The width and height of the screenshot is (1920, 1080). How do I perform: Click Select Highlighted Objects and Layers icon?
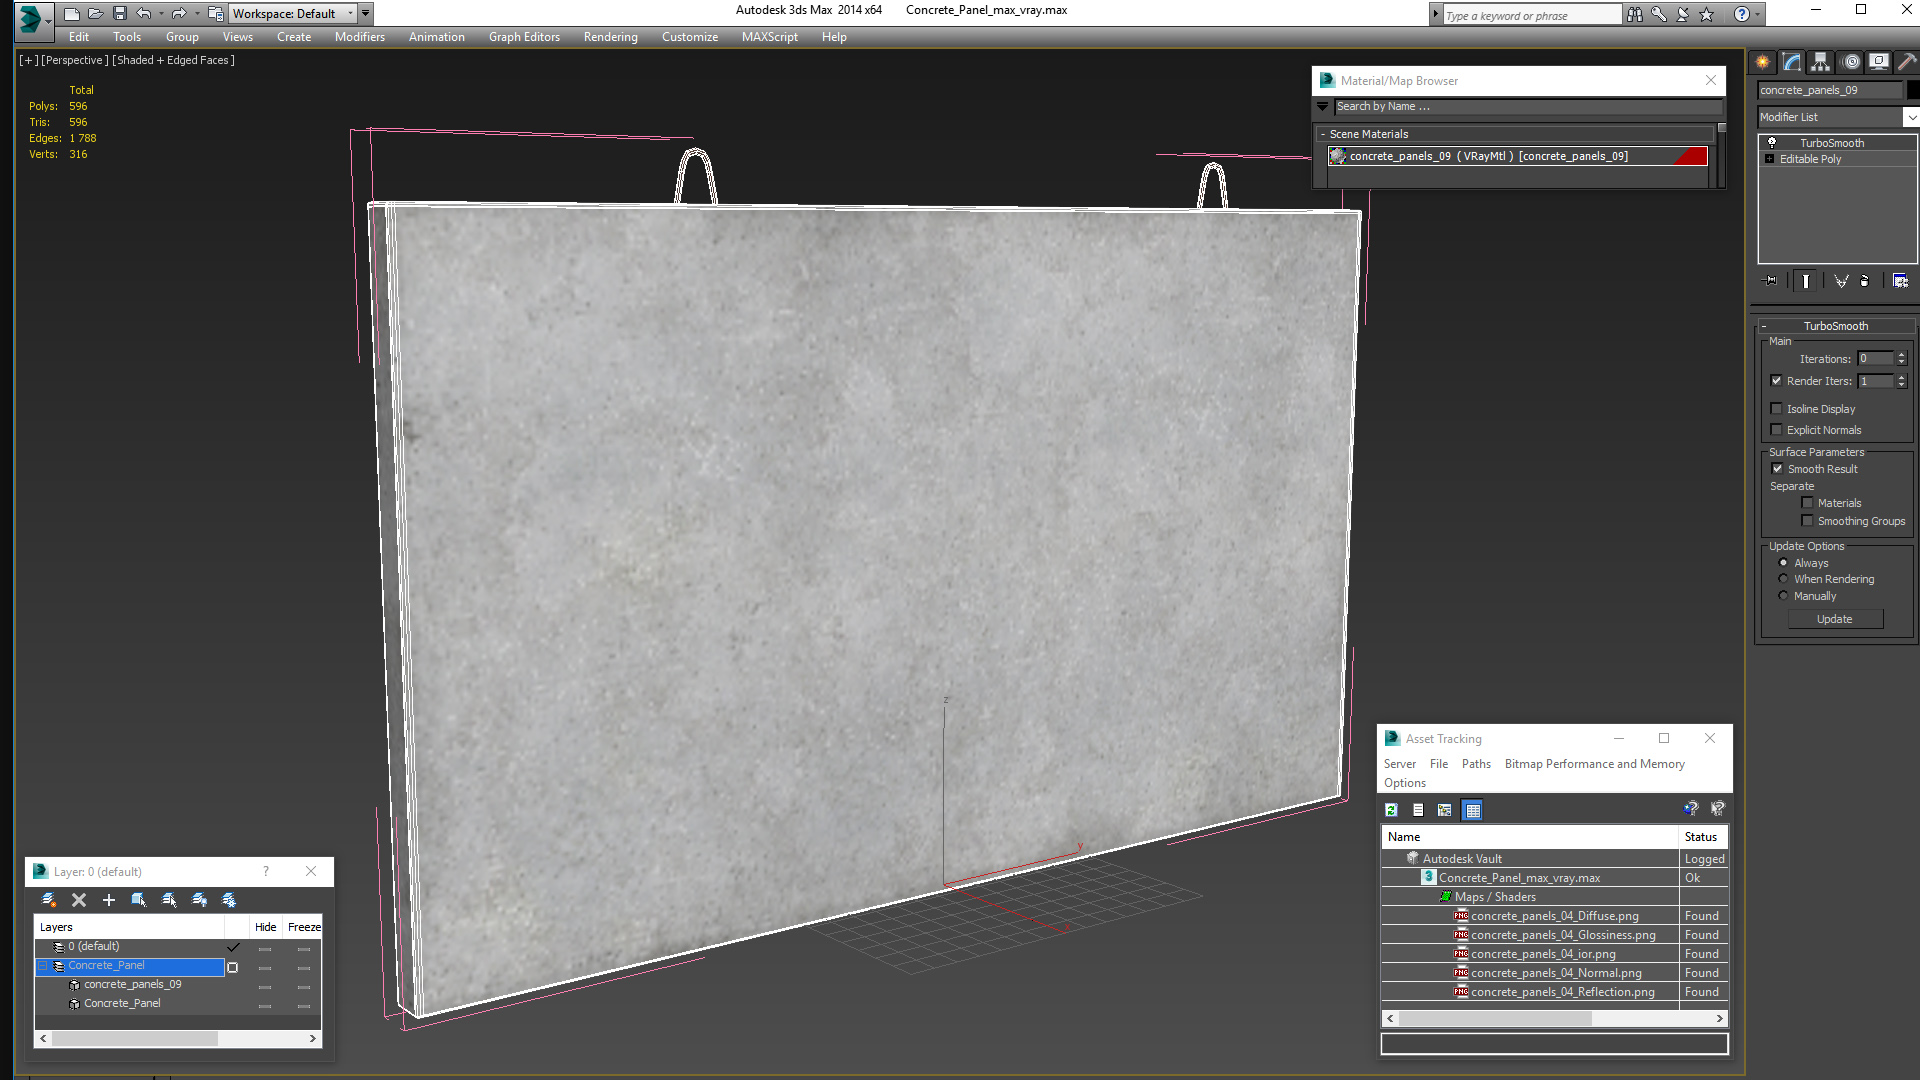click(139, 900)
